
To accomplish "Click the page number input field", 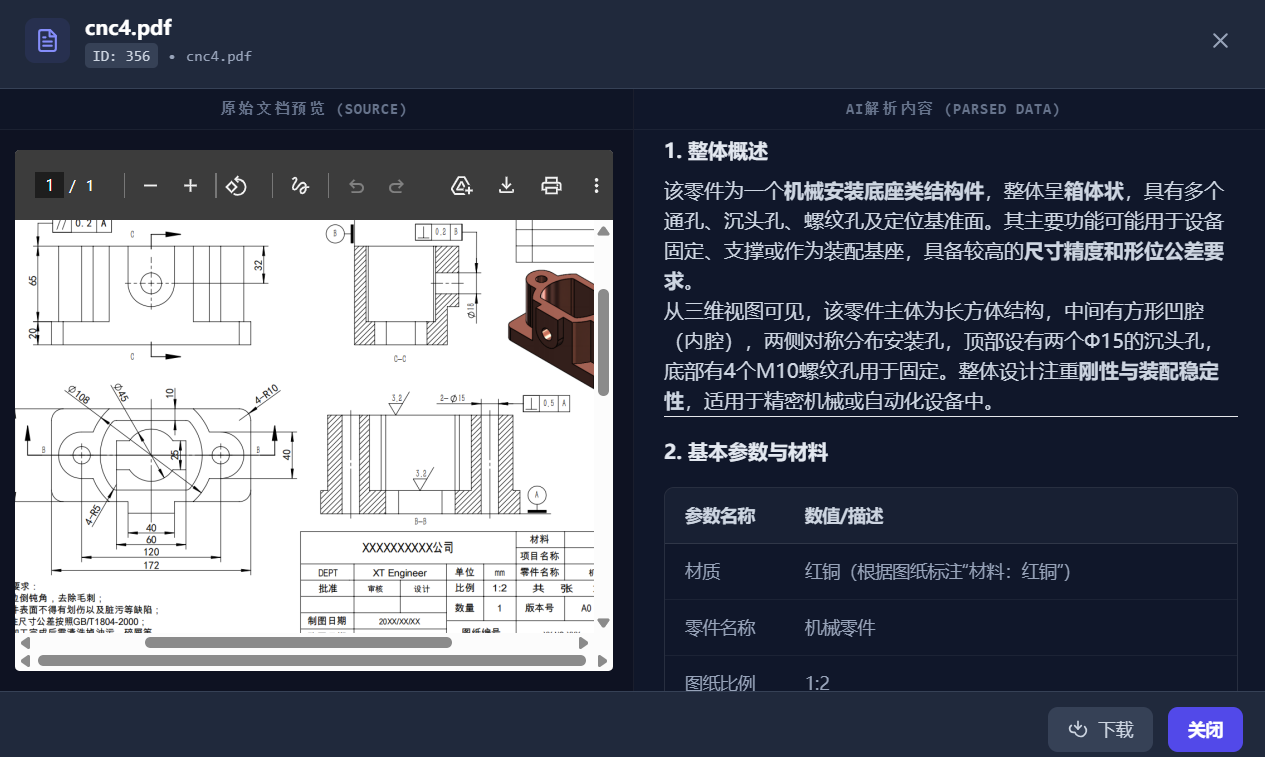I will point(49,186).
